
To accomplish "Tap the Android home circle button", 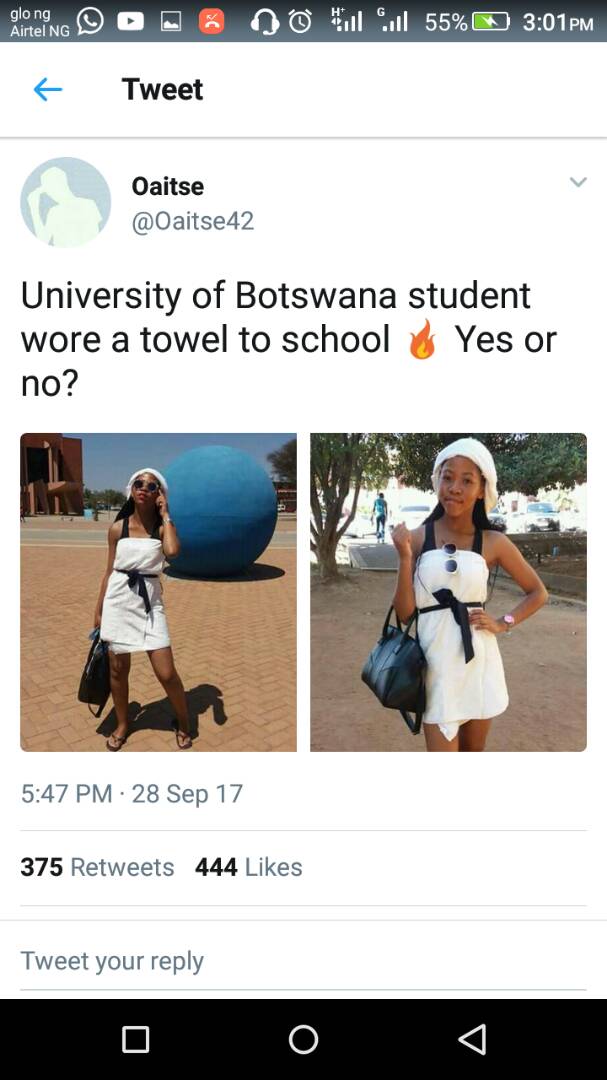I will coord(303,1039).
